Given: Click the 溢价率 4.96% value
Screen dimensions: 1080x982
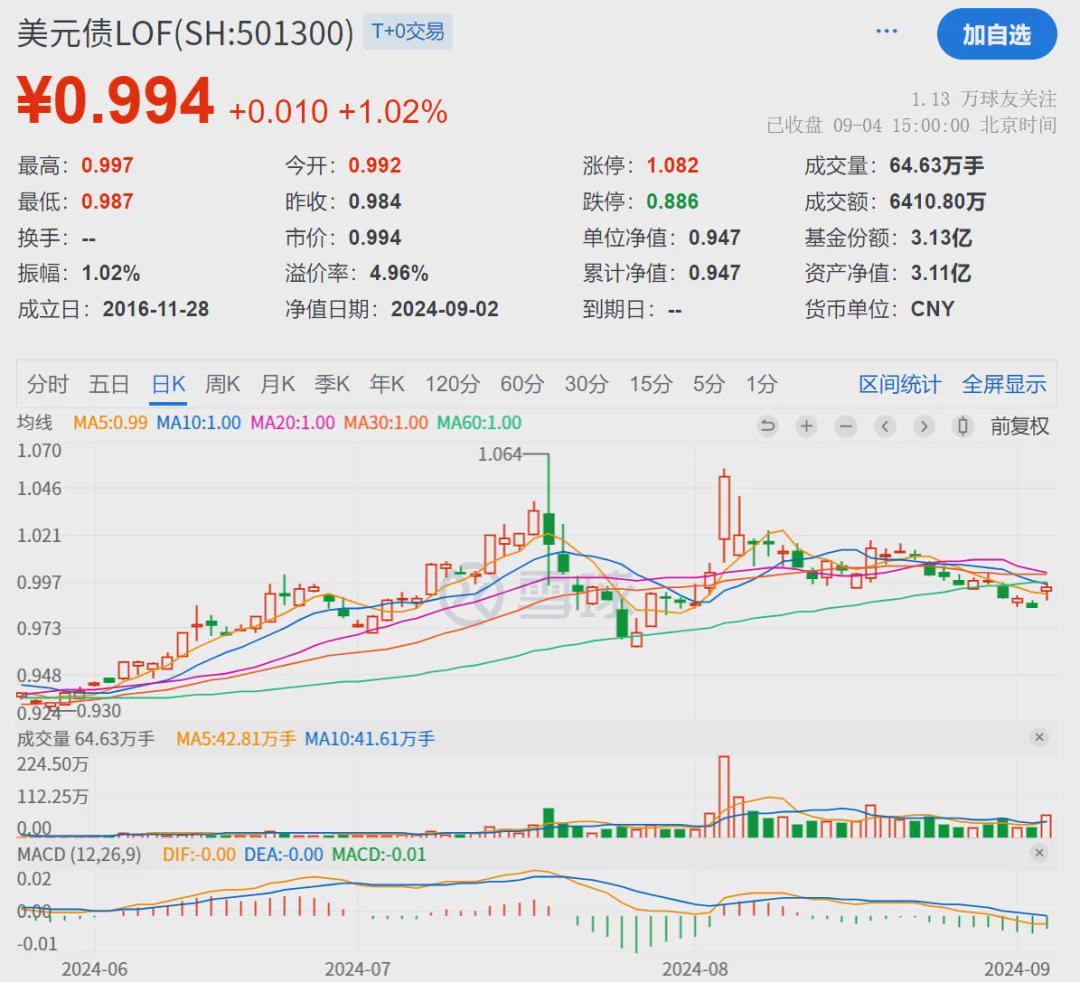Looking at the screenshot, I should [x=399, y=273].
